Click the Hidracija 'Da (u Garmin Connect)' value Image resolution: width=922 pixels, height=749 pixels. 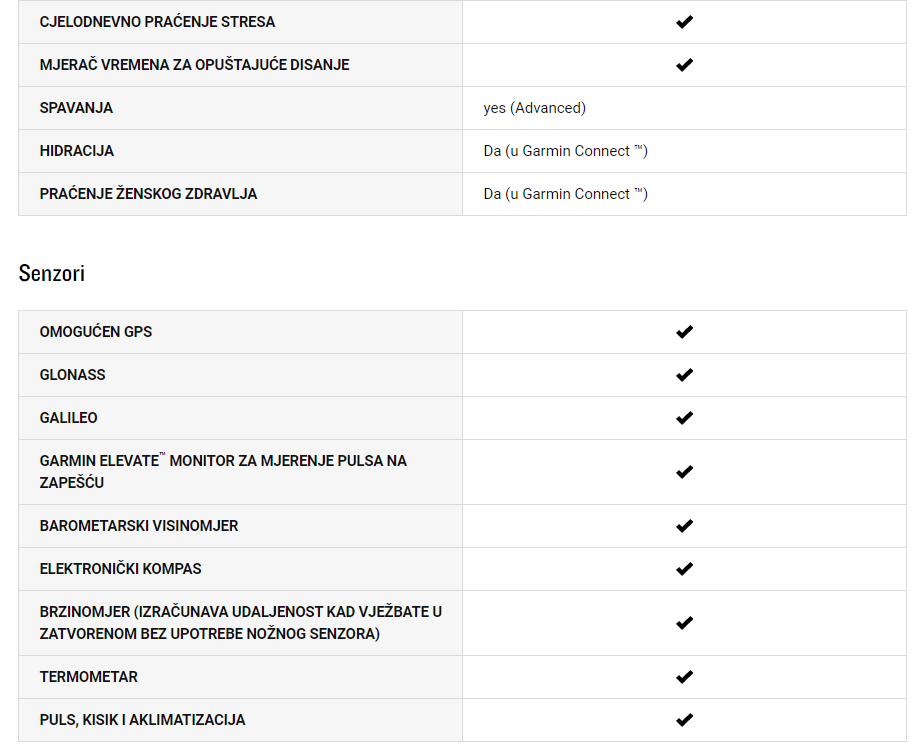[x=566, y=151]
